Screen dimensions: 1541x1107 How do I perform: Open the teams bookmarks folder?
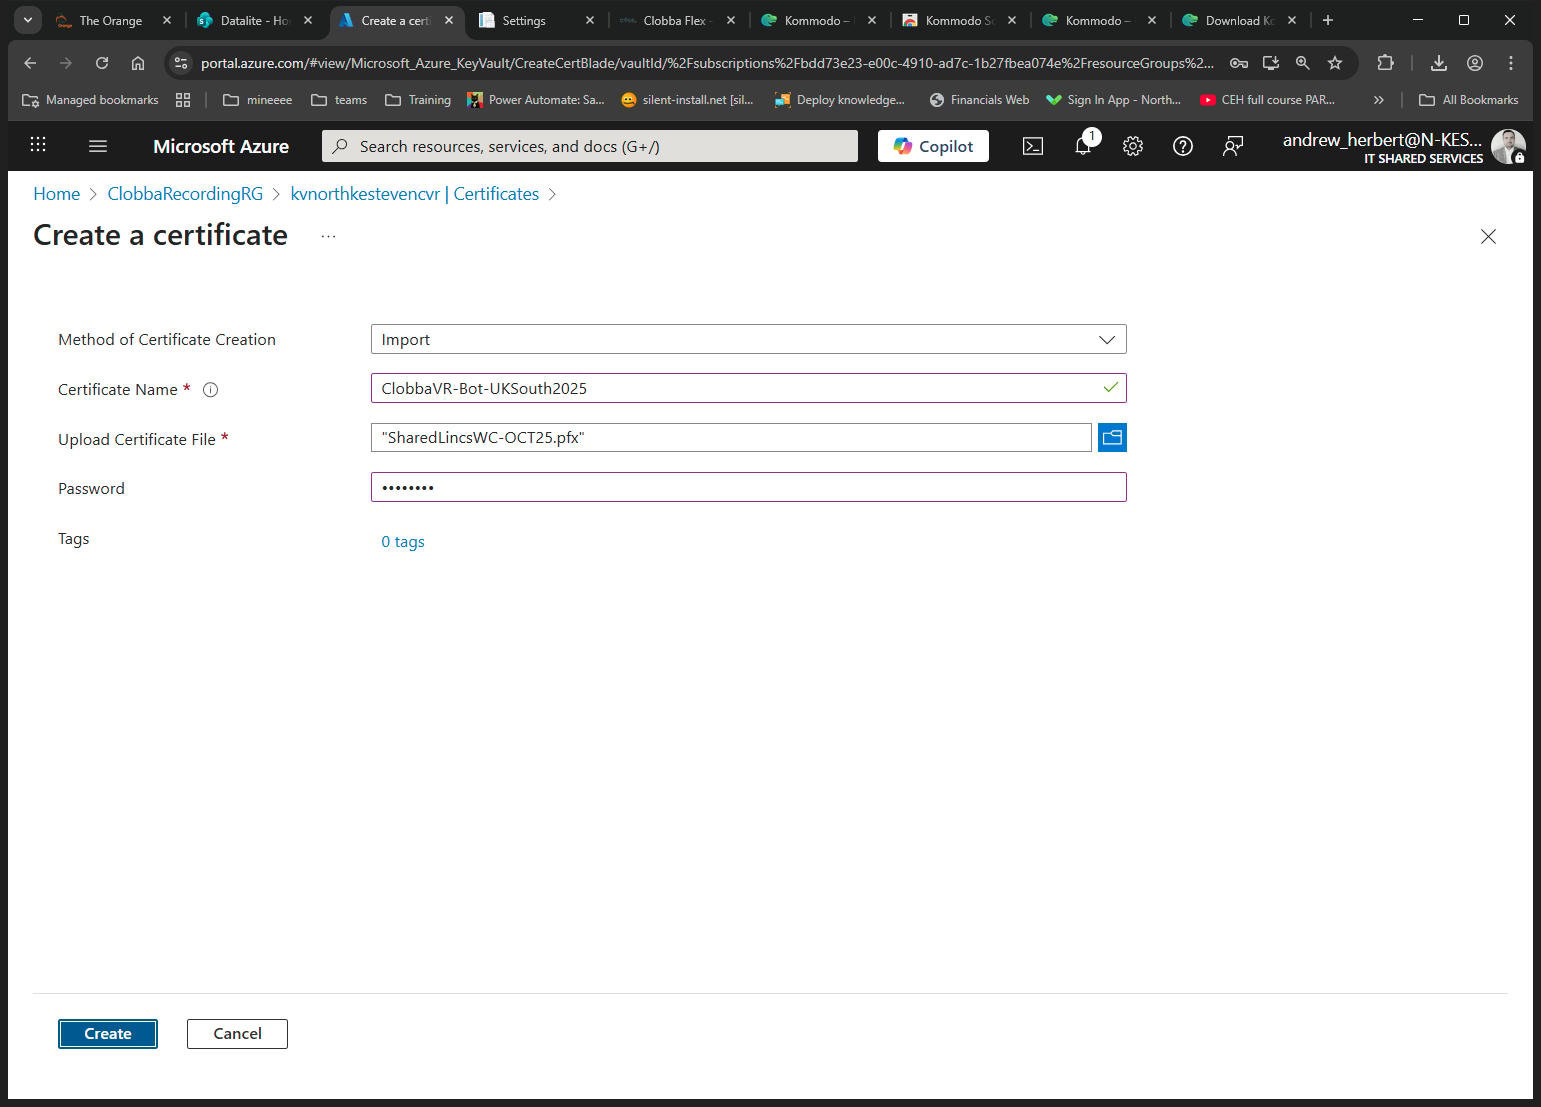pyautogui.click(x=339, y=100)
